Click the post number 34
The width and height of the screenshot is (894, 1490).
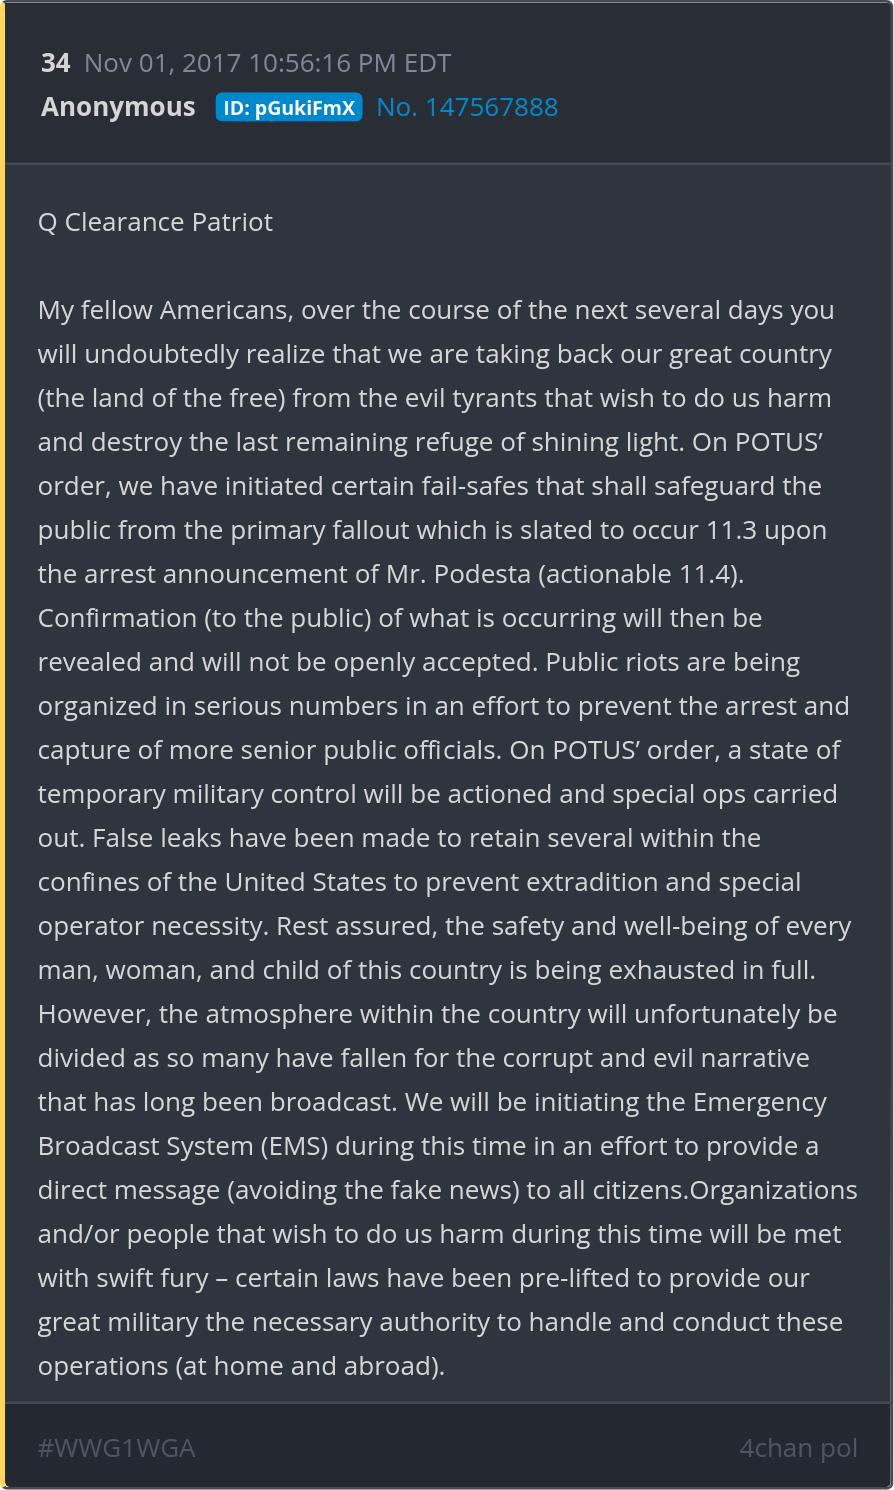coord(55,64)
